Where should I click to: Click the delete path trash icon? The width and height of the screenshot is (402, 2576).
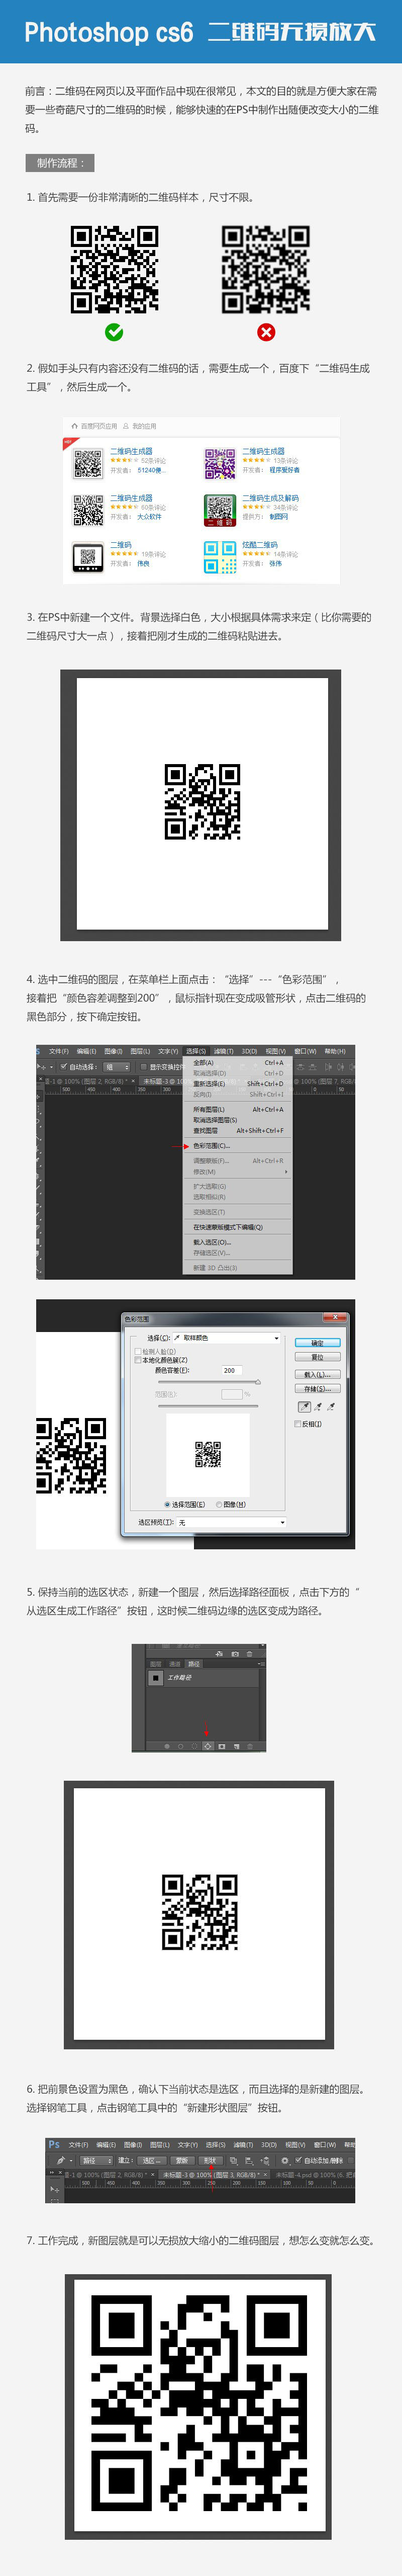[x=250, y=1746]
